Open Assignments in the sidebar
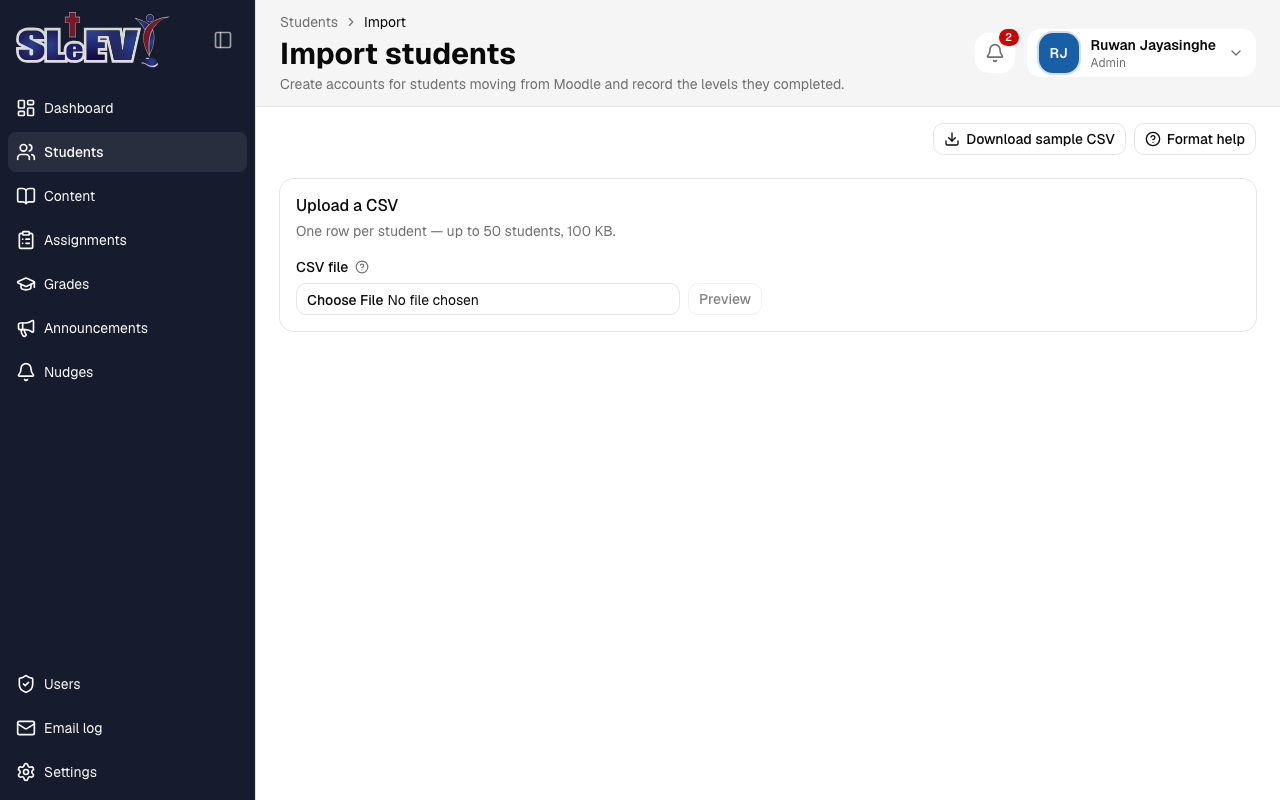The width and height of the screenshot is (1280, 800). (x=127, y=240)
